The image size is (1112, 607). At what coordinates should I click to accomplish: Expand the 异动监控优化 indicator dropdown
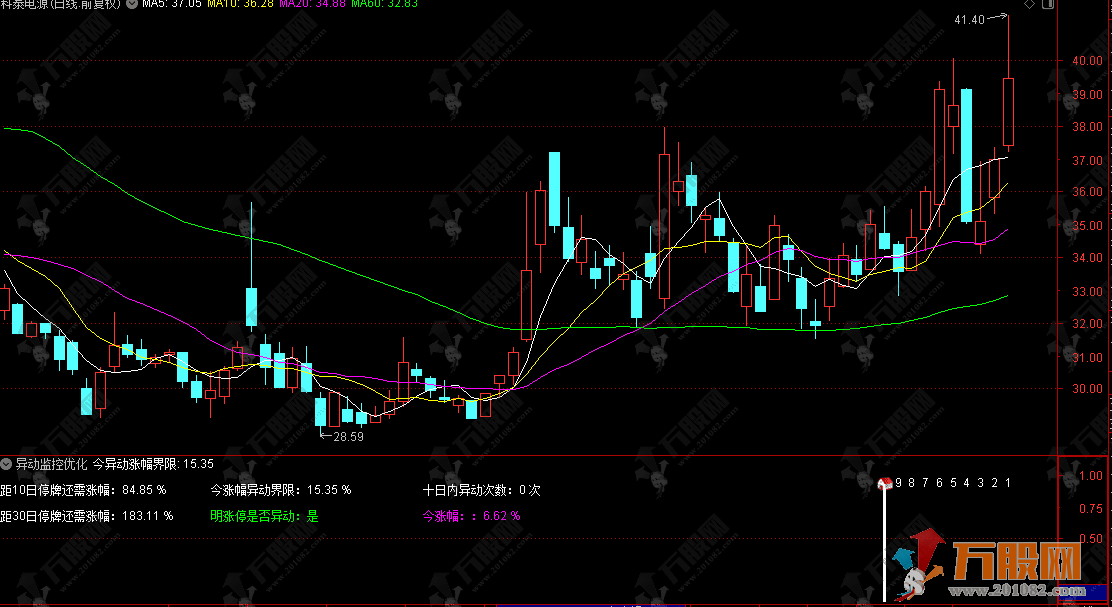click(7, 464)
